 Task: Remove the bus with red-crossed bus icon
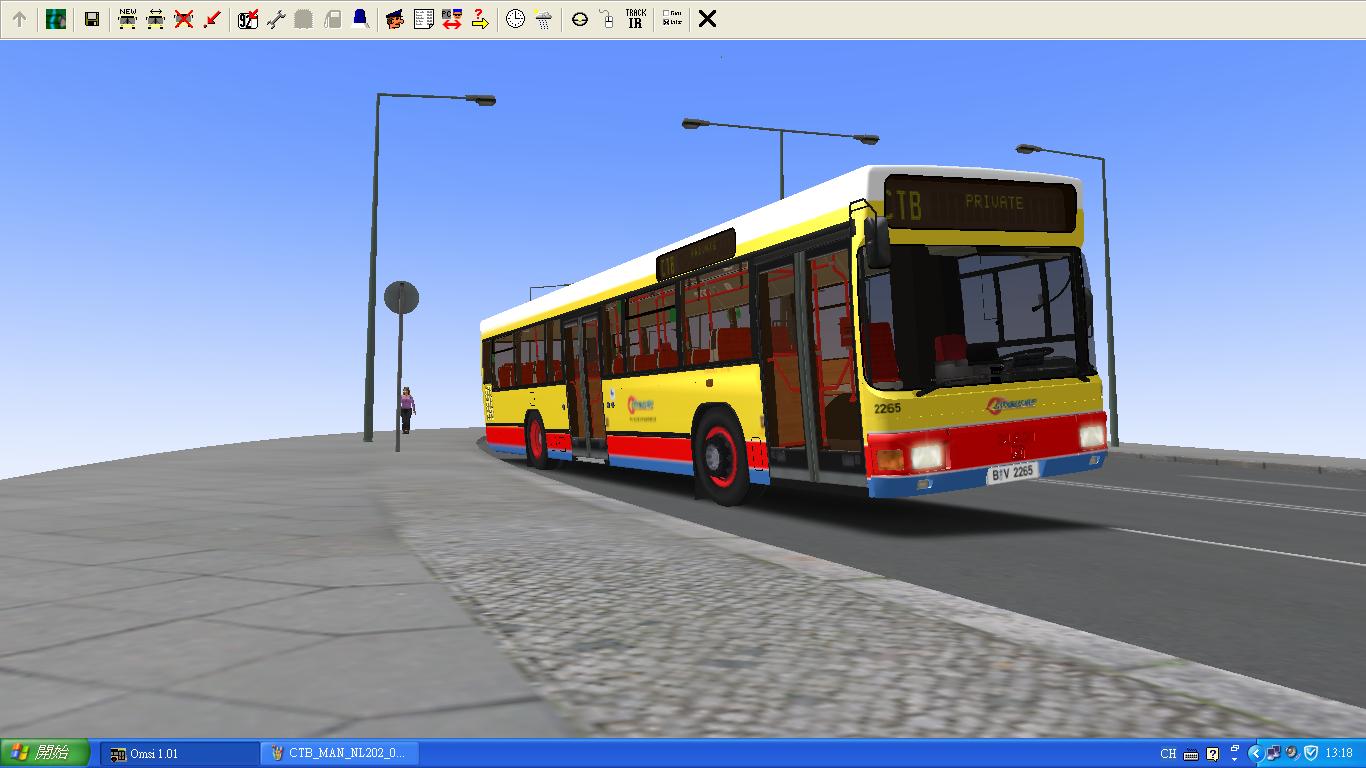(x=183, y=19)
